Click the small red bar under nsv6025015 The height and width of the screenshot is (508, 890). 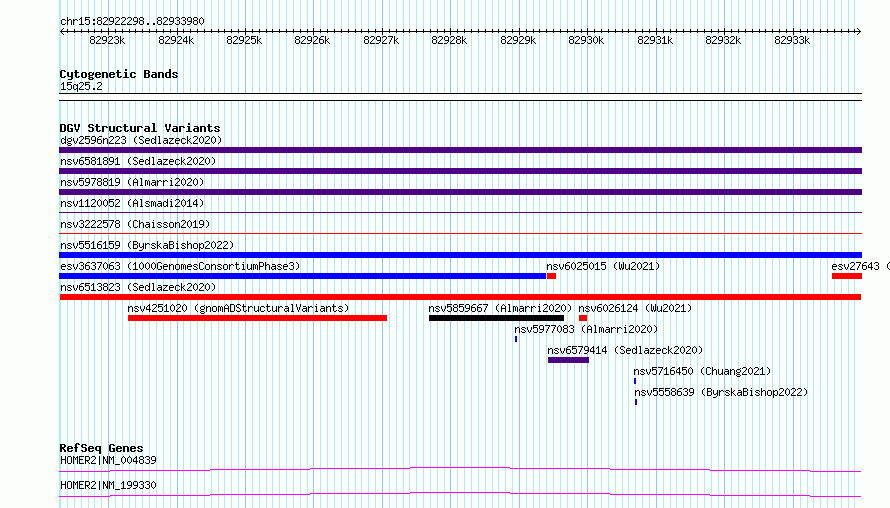coord(551,276)
